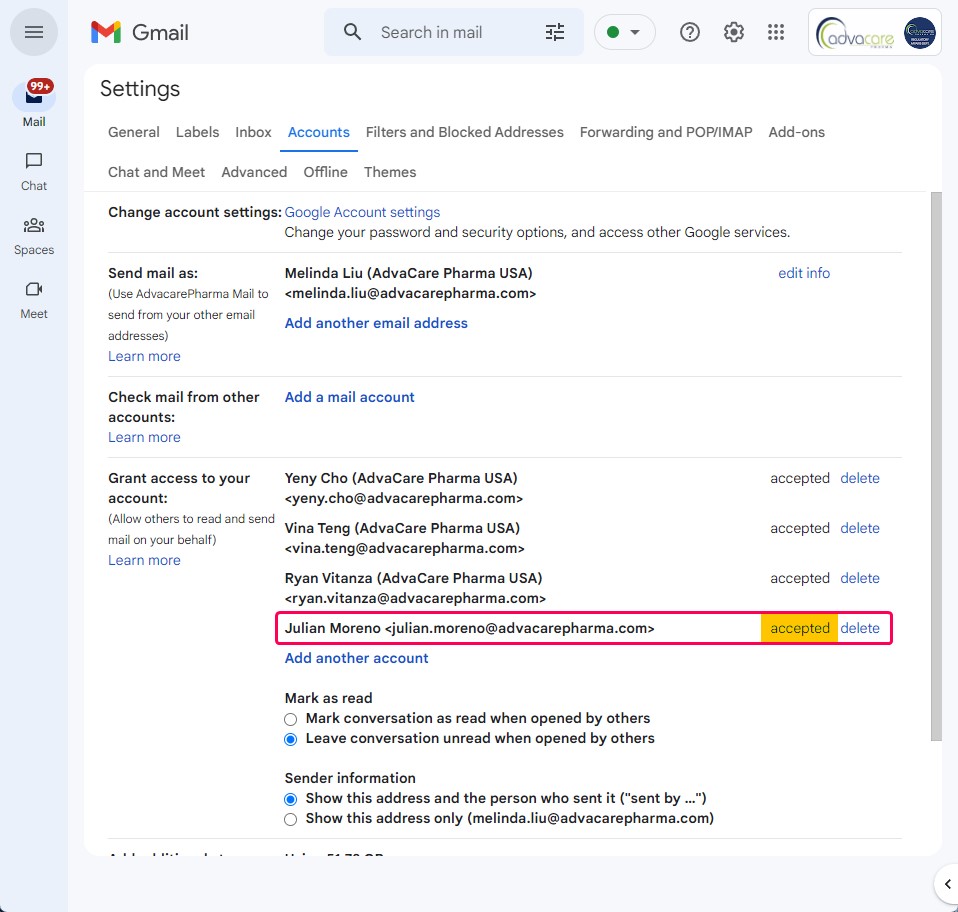Delete Ryan Vitanza's delegate access
The width and height of the screenshot is (958, 912).
pyautogui.click(x=860, y=578)
